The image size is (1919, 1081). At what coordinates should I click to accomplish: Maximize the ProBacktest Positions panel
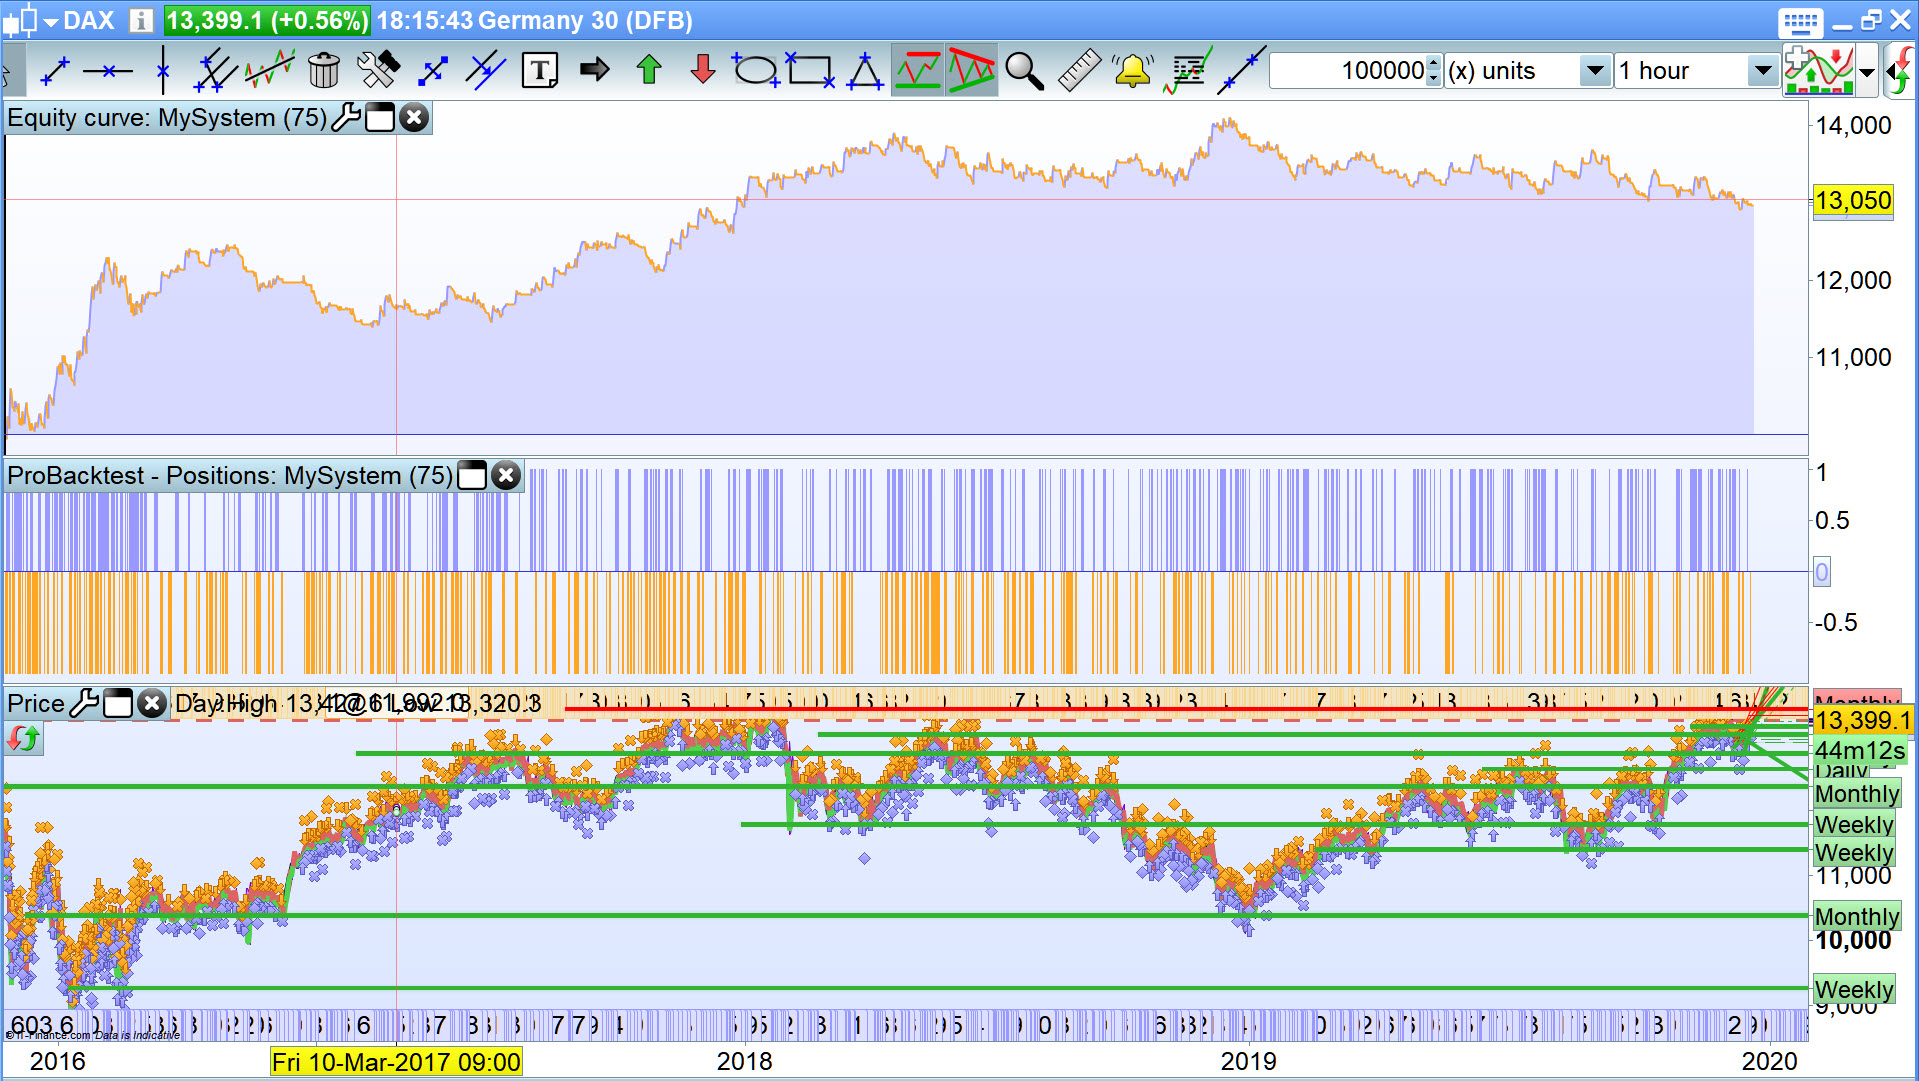tap(472, 475)
